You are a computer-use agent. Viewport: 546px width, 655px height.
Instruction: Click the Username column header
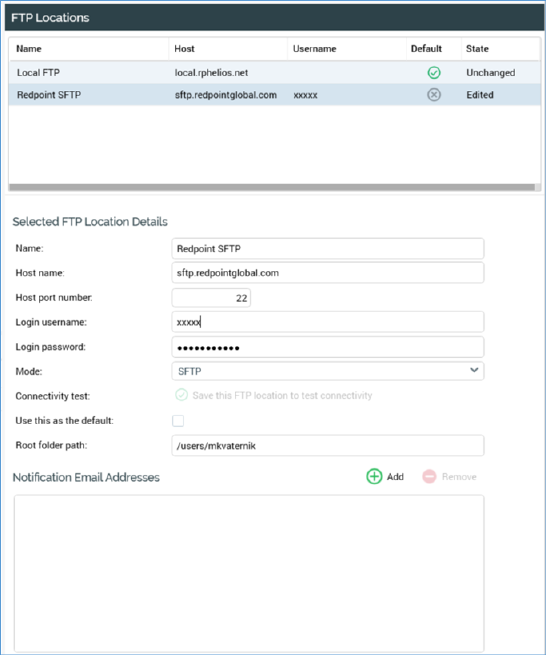pos(315,49)
